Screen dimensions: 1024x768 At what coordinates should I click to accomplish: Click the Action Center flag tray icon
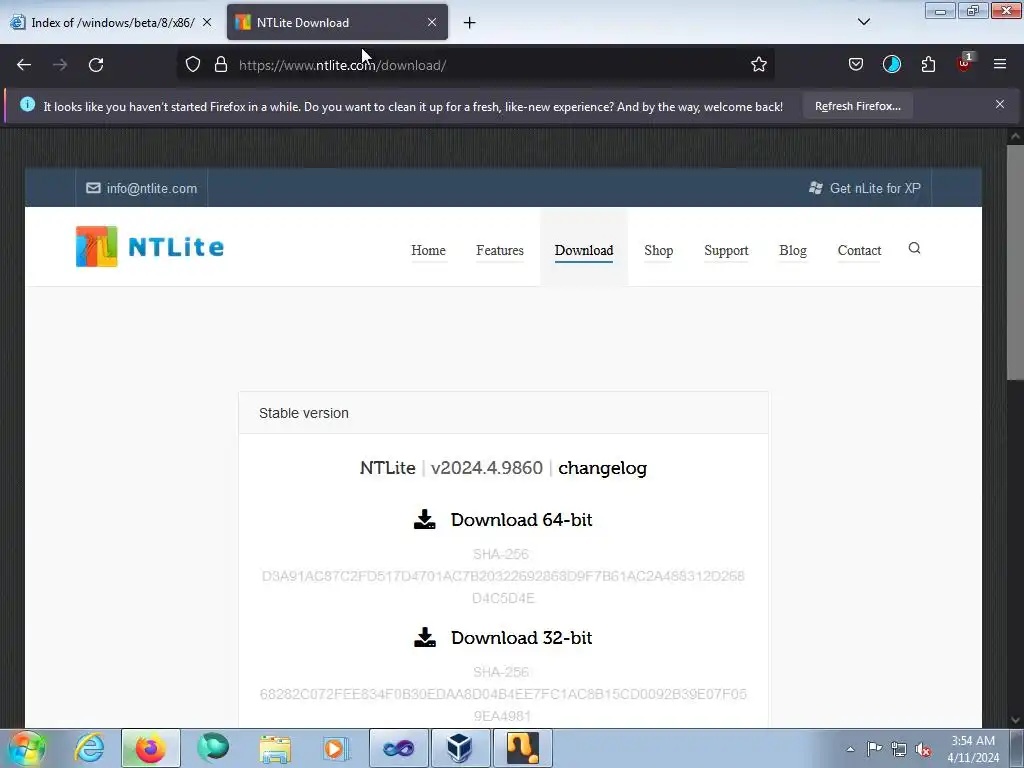[874, 749]
